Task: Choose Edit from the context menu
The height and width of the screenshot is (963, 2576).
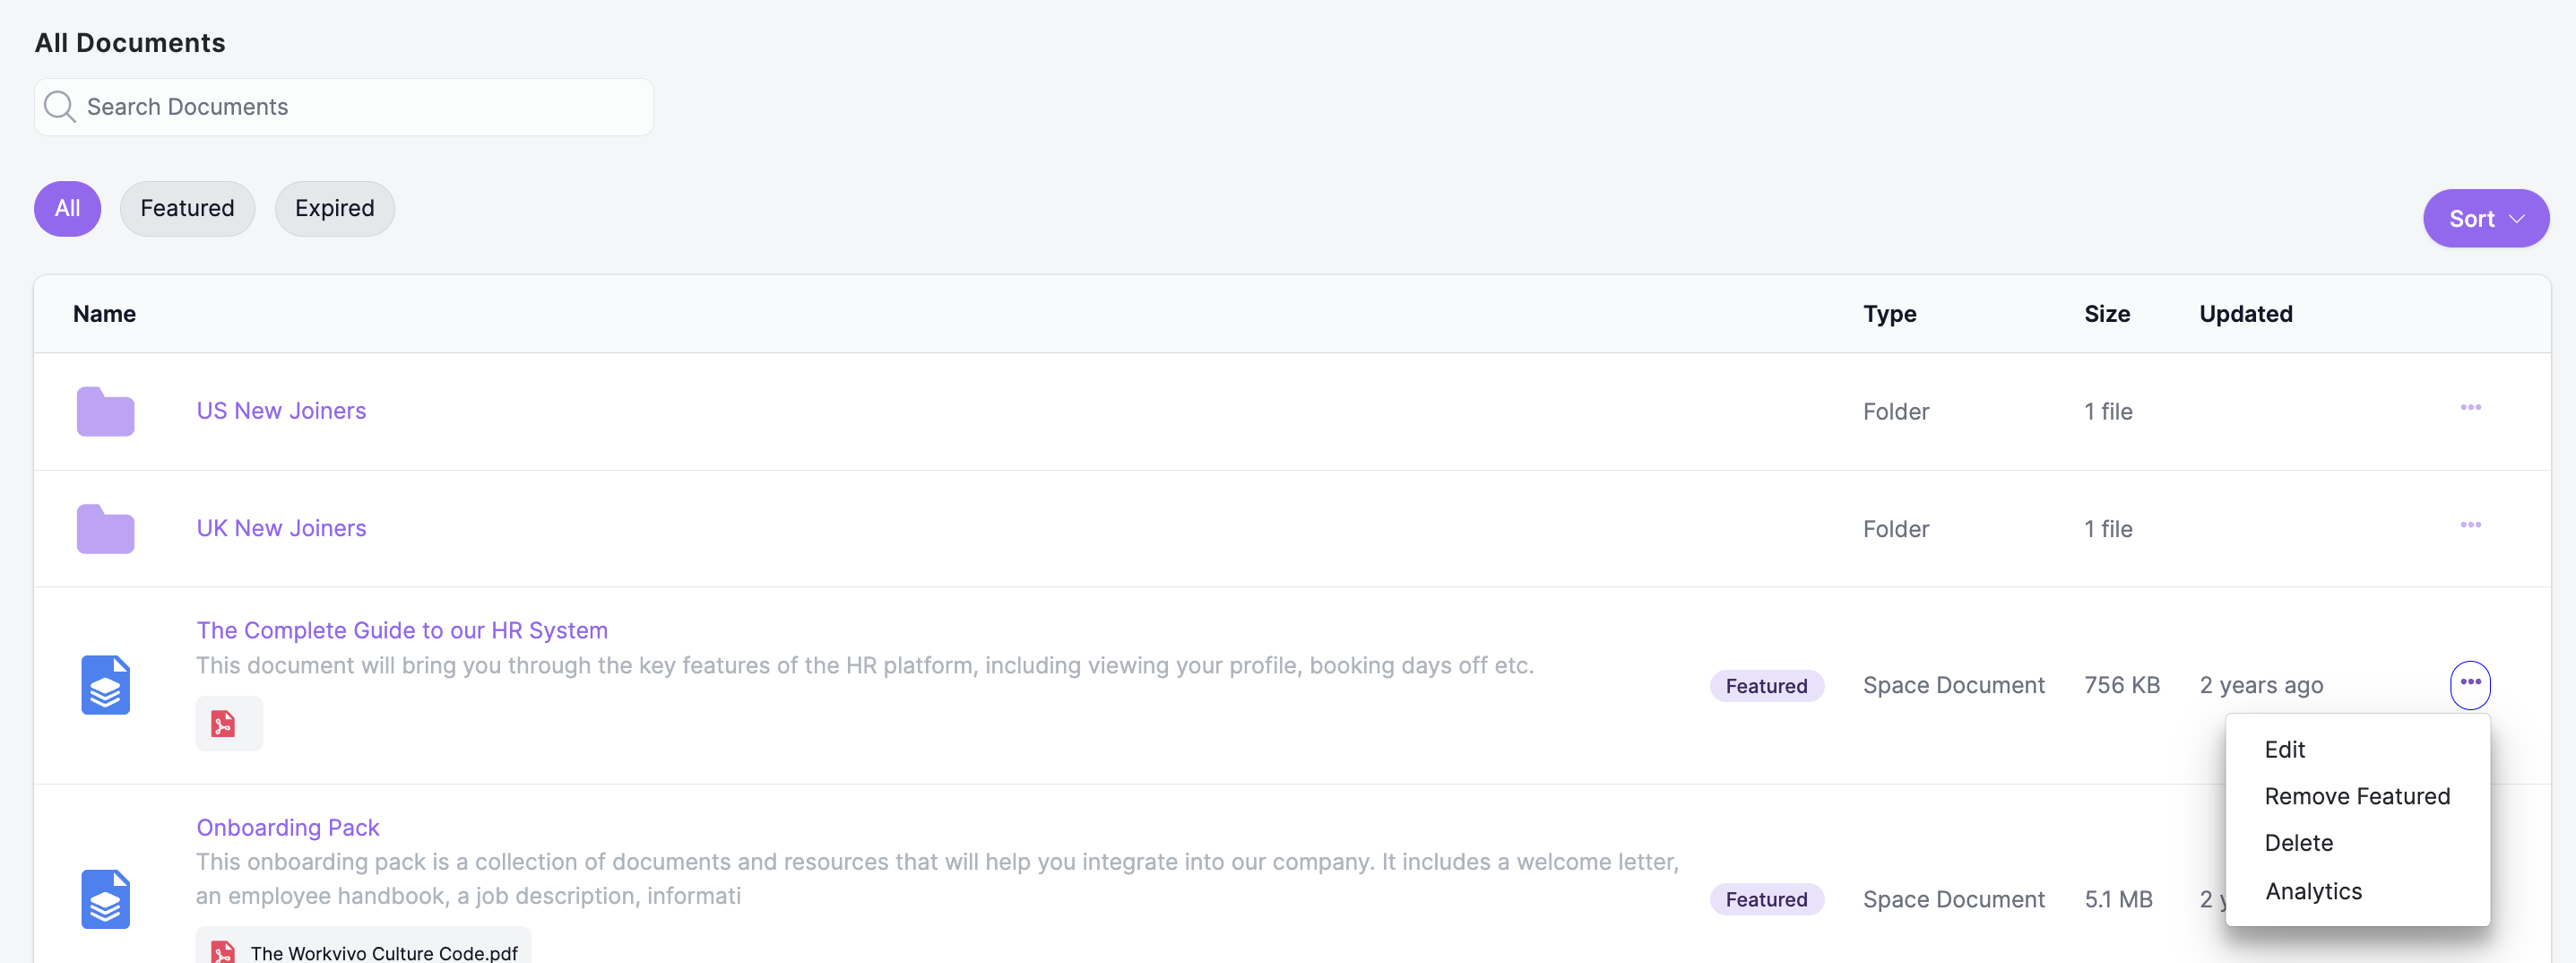Action: pos(2284,750)
